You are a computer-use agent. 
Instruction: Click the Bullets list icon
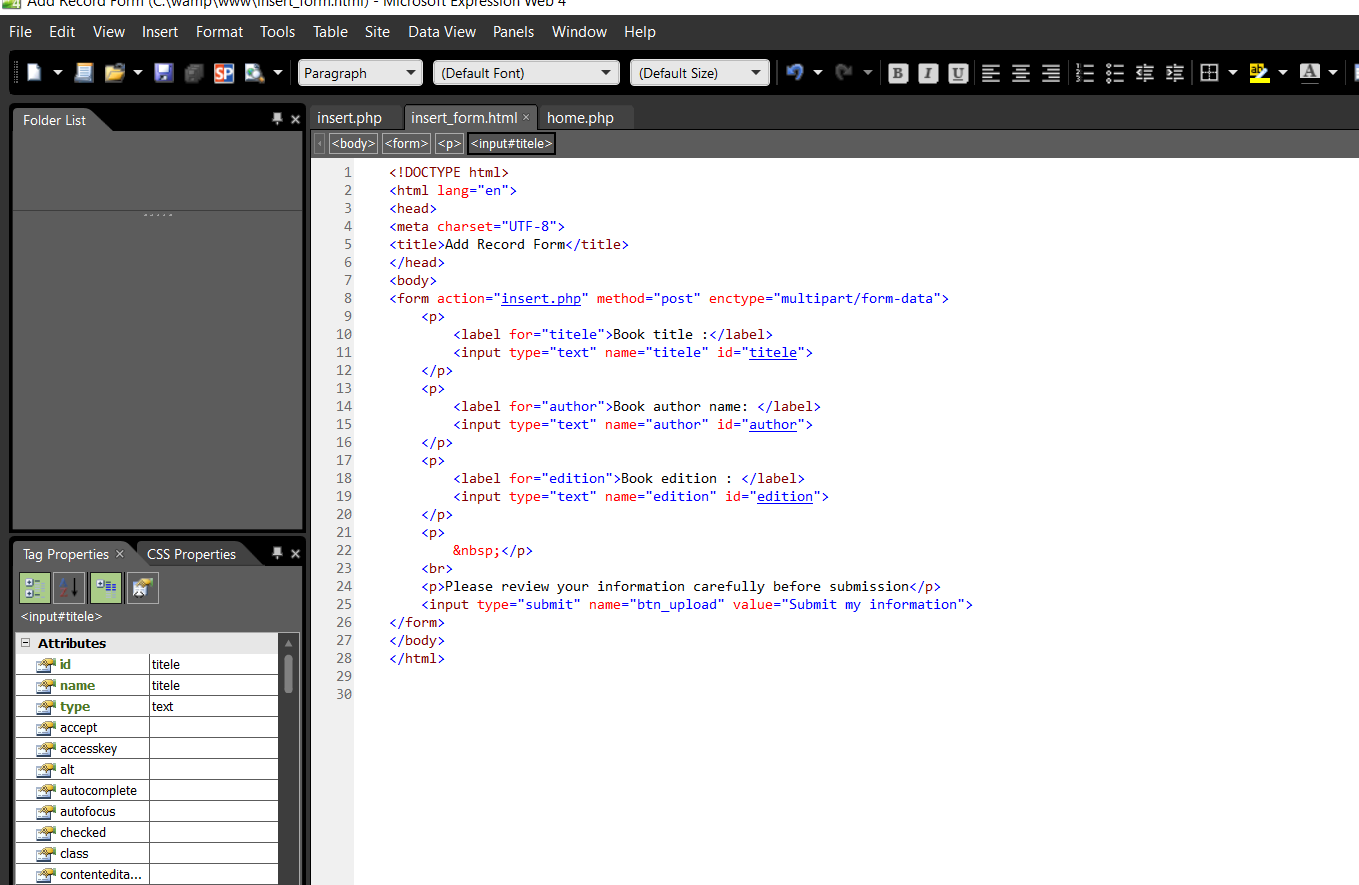[1115, 73]
